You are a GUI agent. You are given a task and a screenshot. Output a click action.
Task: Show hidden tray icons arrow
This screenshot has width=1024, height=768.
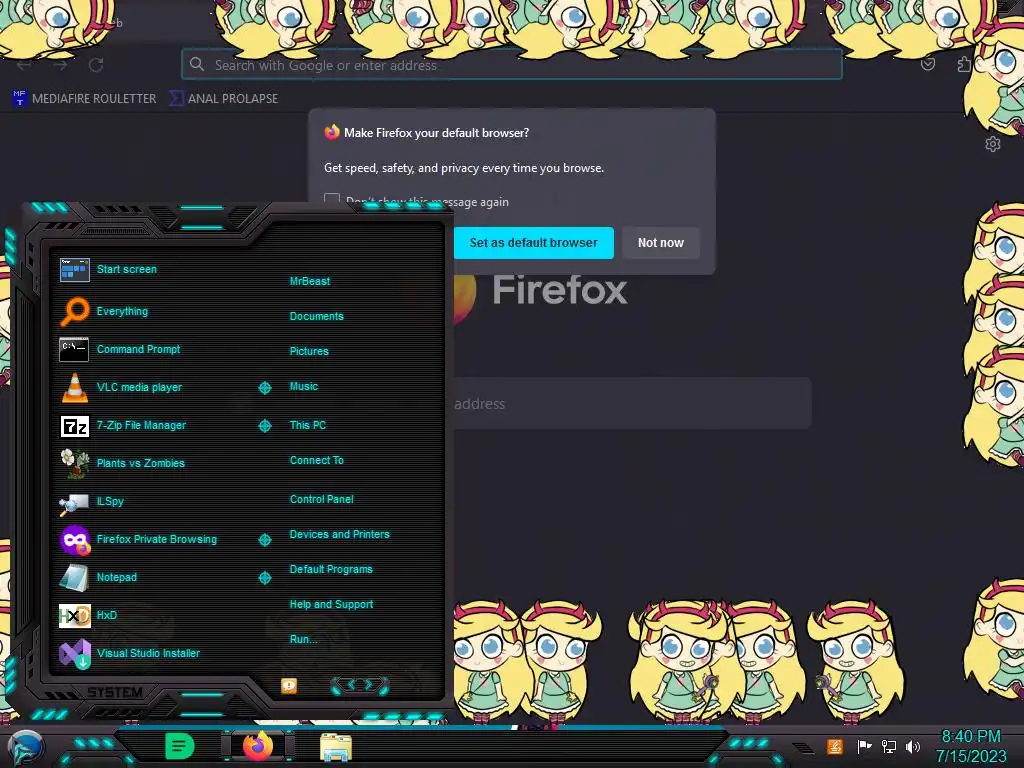[x=803, y=748]
